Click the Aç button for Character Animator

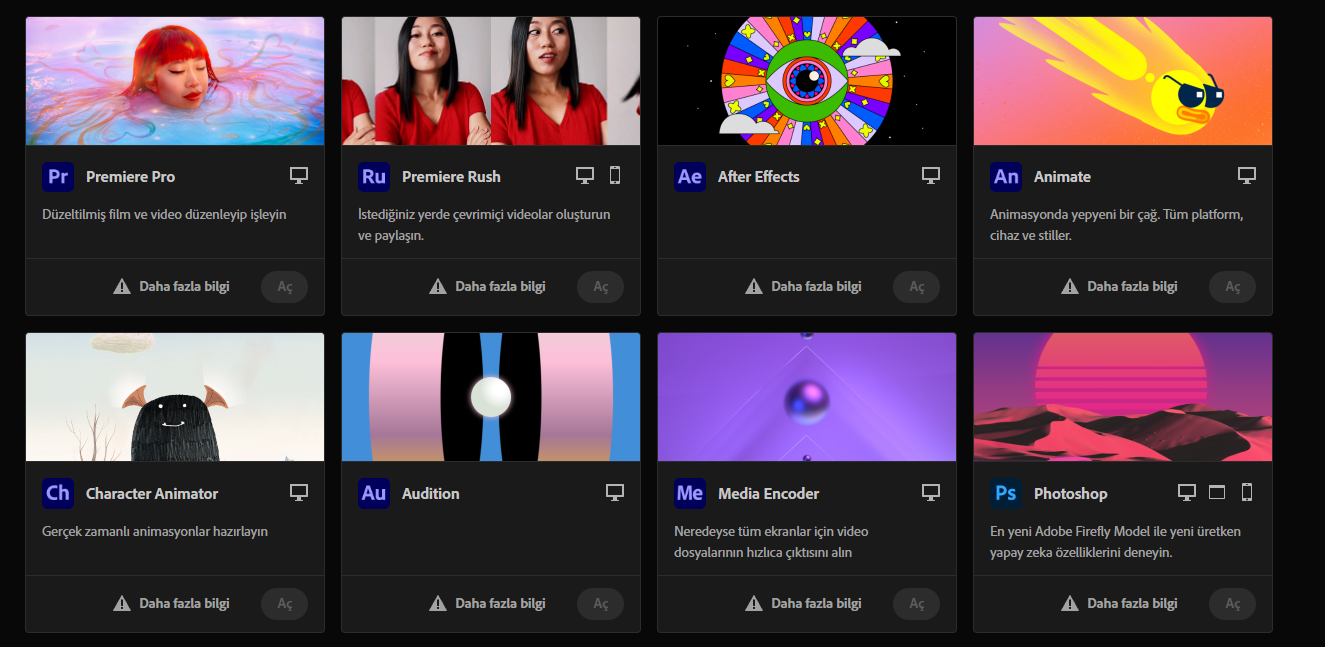tap(285, 604)
